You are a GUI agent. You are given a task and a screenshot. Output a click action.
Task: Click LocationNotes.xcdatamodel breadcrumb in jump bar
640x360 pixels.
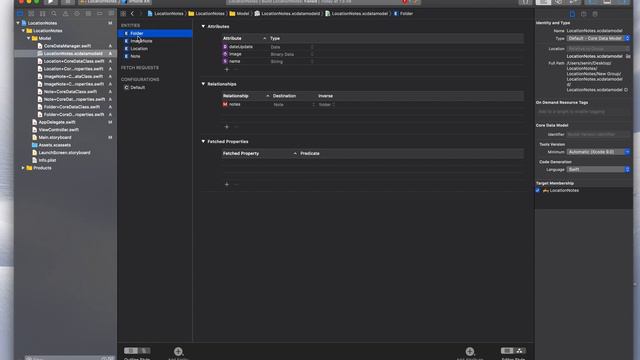pos(356,13)
